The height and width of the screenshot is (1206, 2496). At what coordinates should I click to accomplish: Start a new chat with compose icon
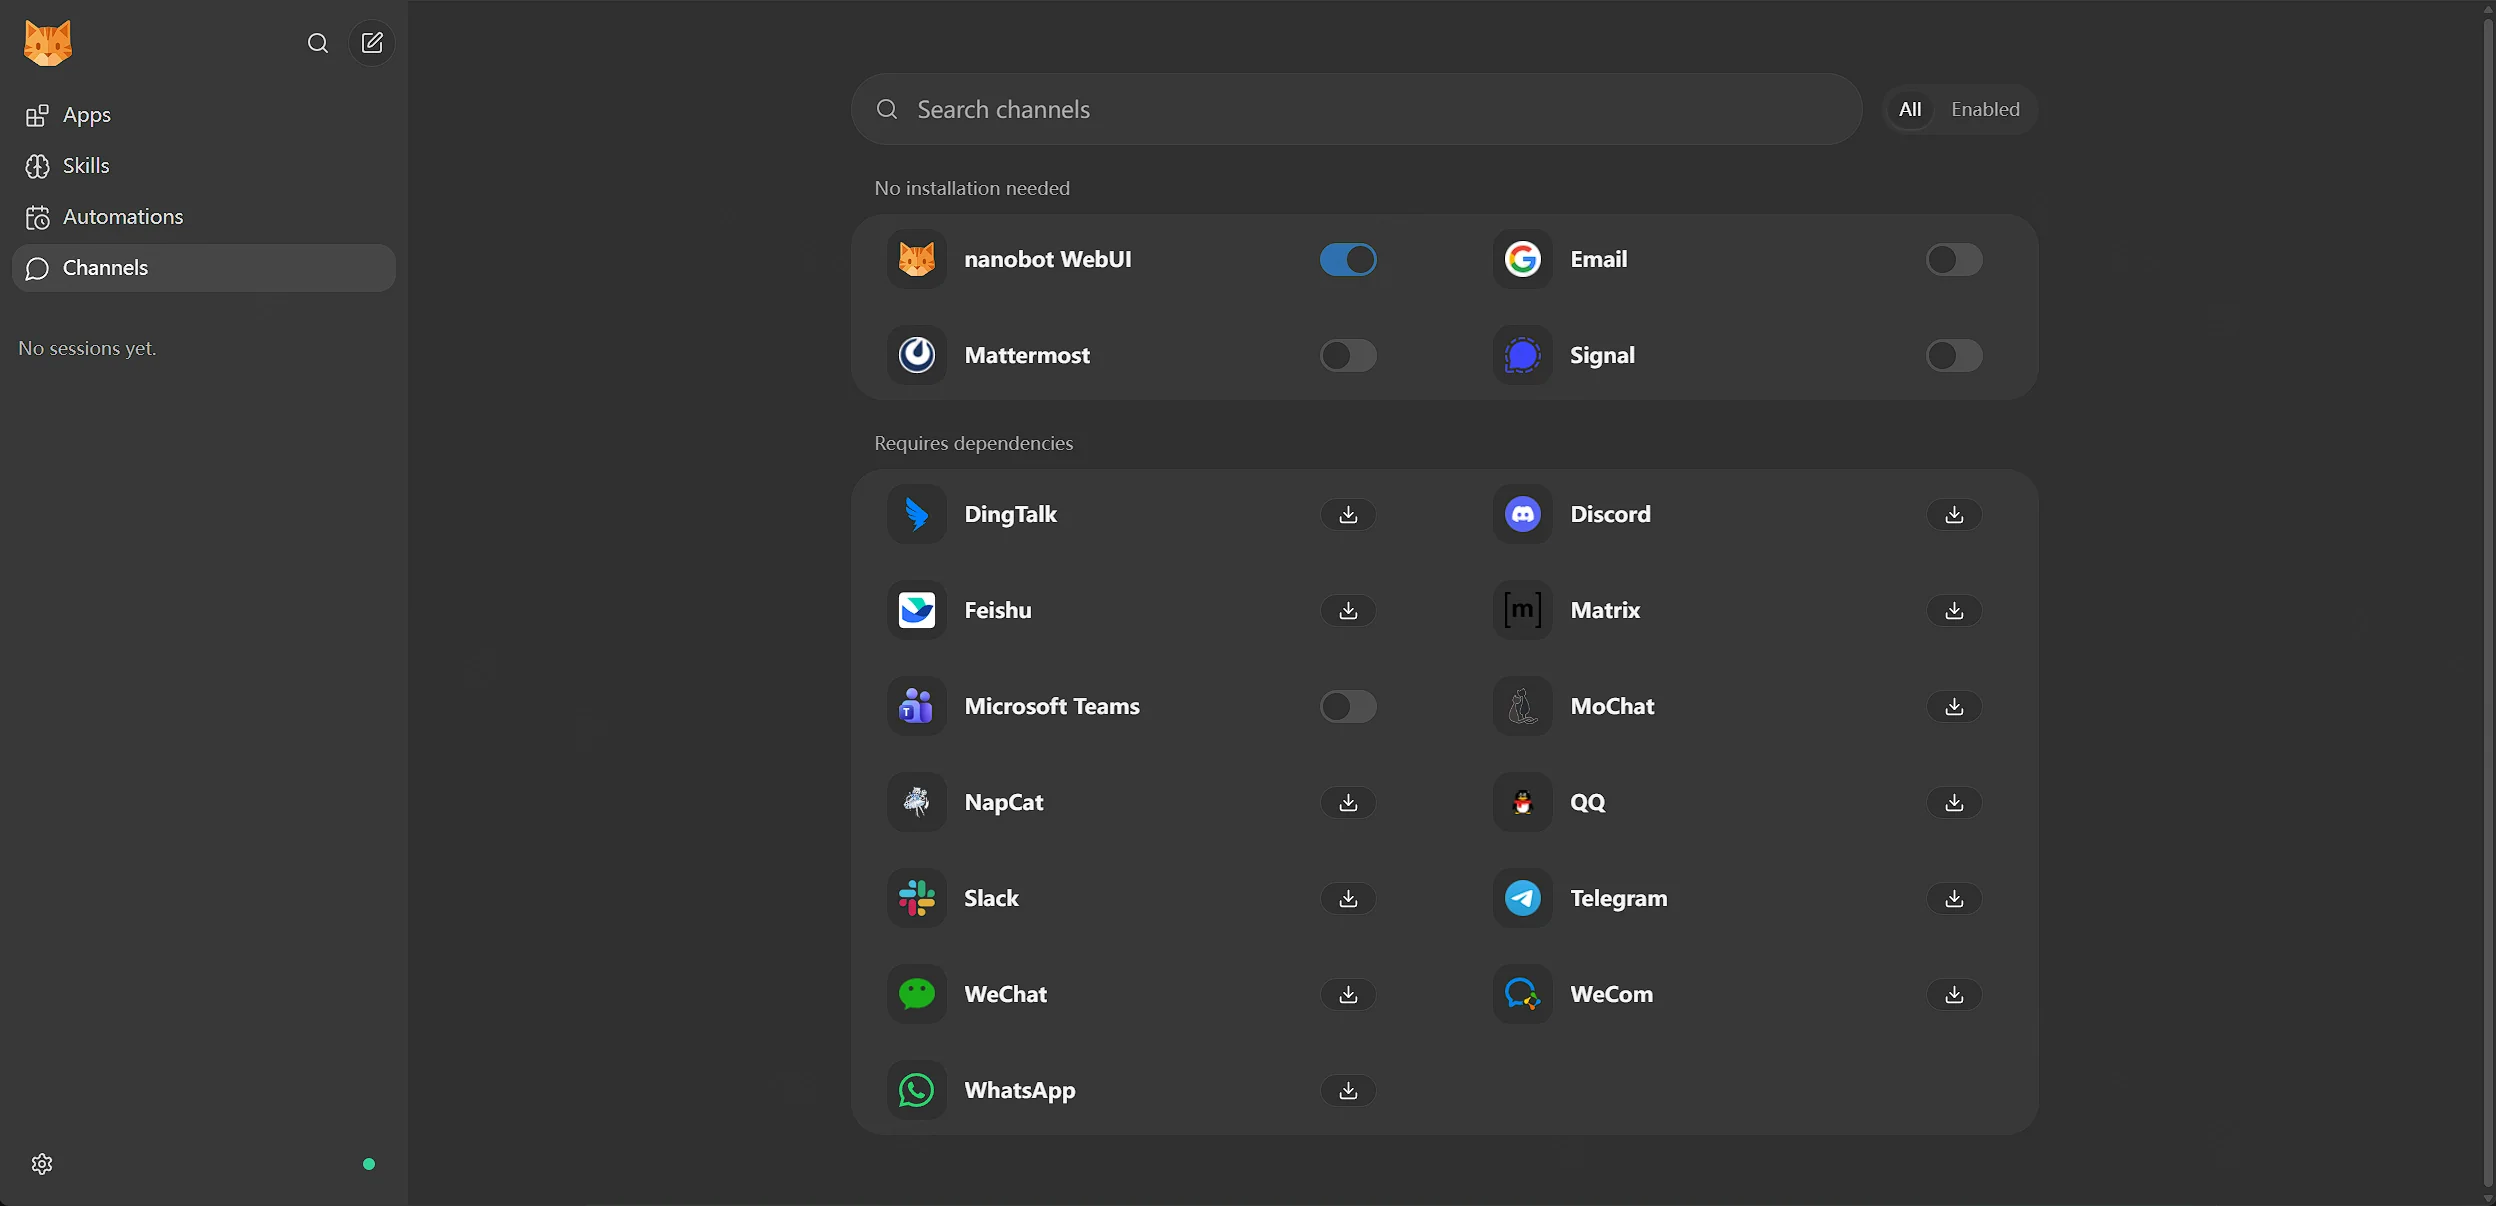[x=372, y=43]
